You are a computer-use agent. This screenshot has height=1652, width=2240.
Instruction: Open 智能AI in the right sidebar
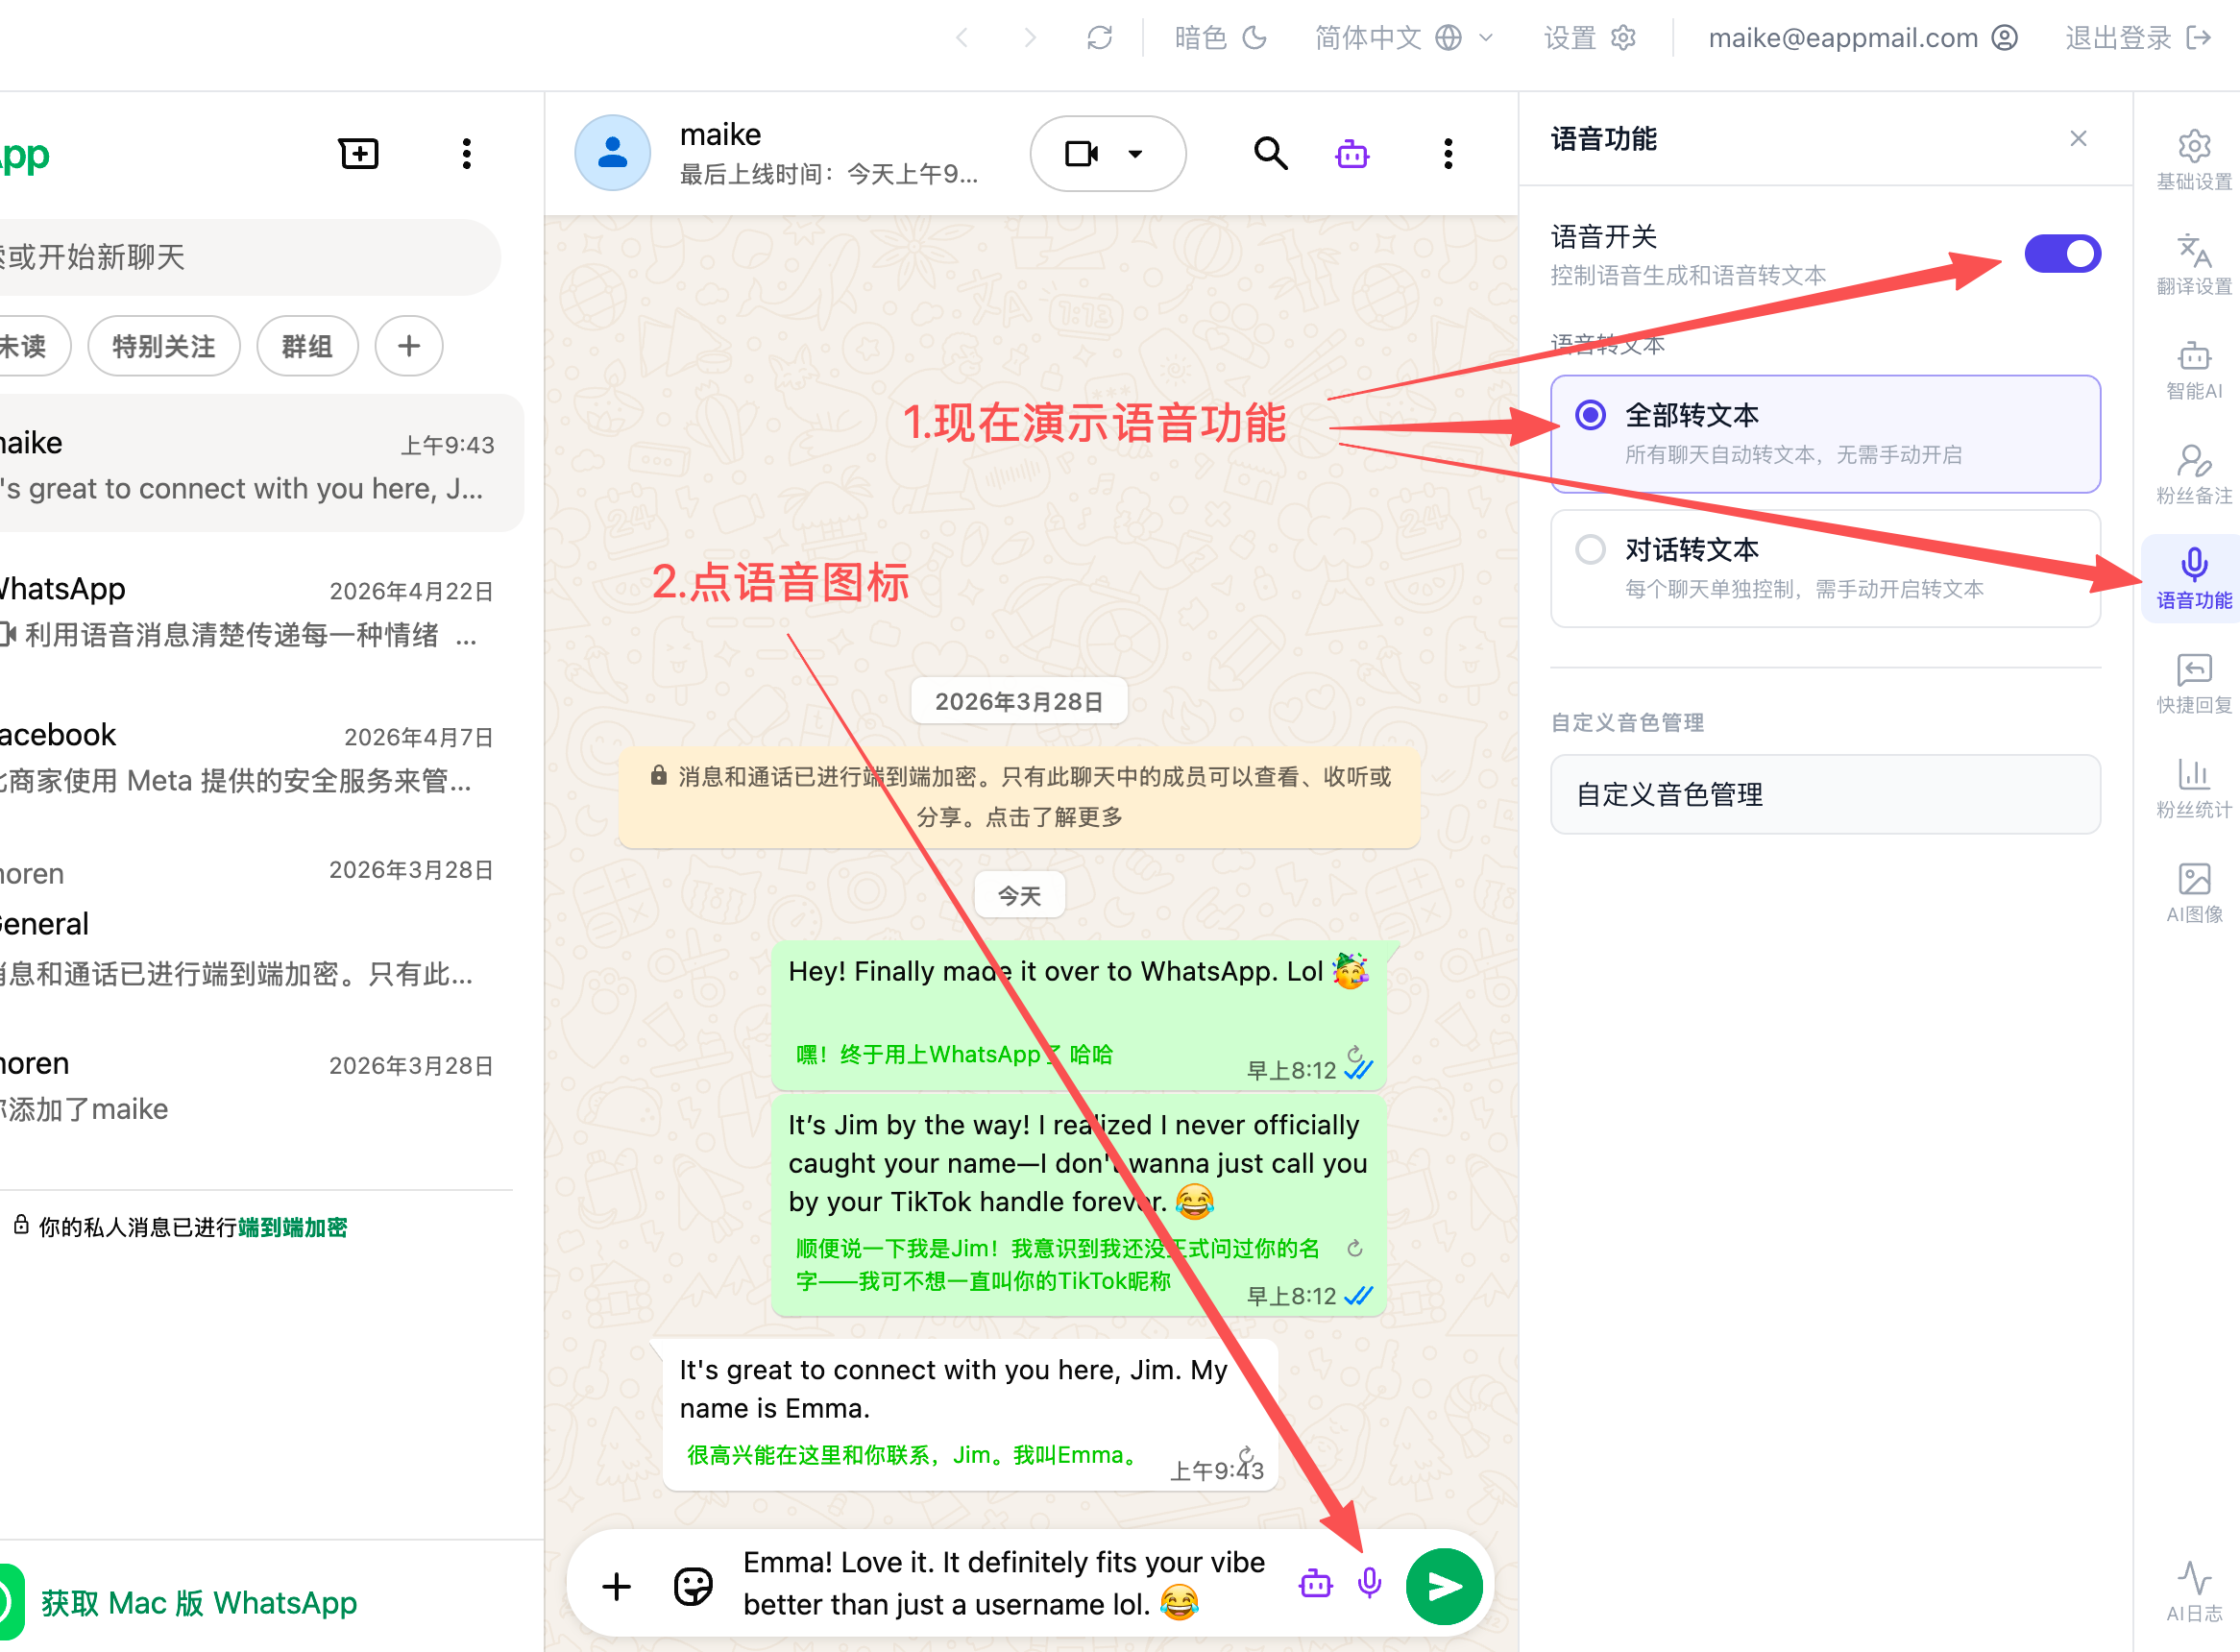(x=2194, y=370)
